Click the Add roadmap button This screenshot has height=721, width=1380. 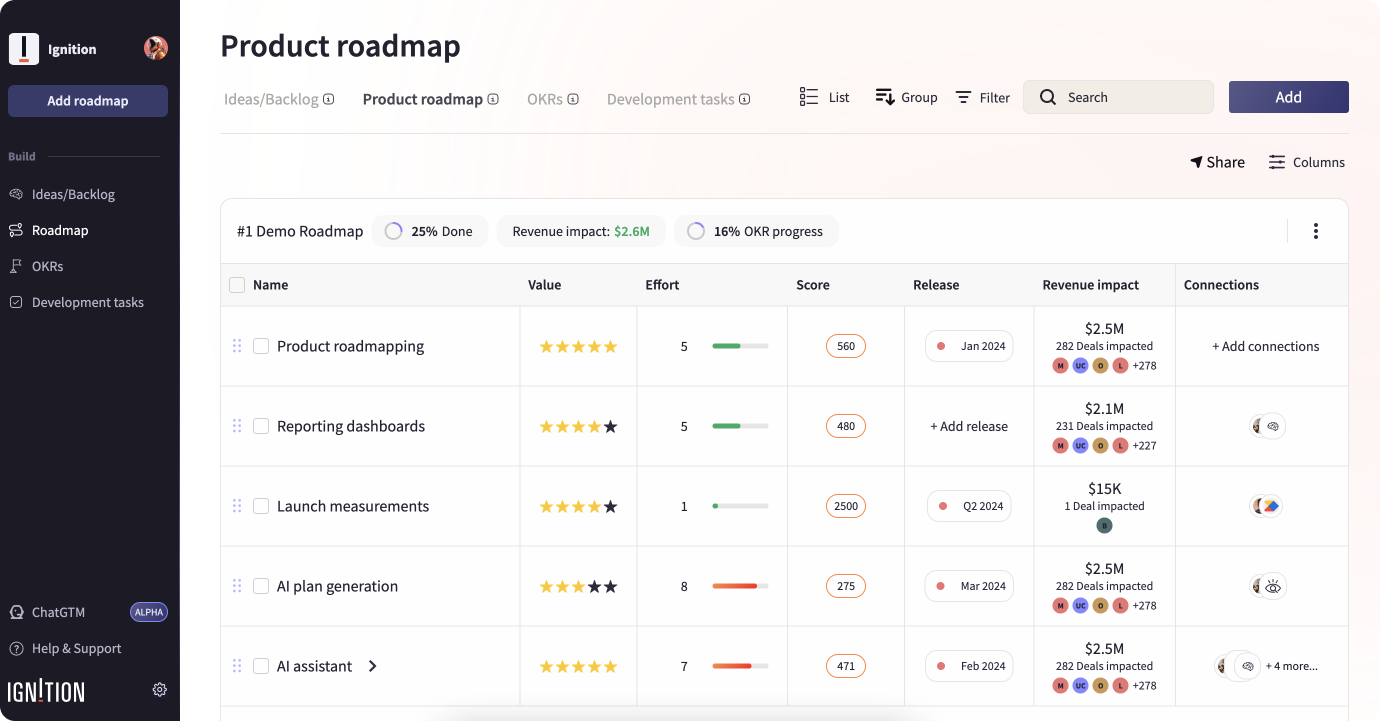tap(88, 101)
